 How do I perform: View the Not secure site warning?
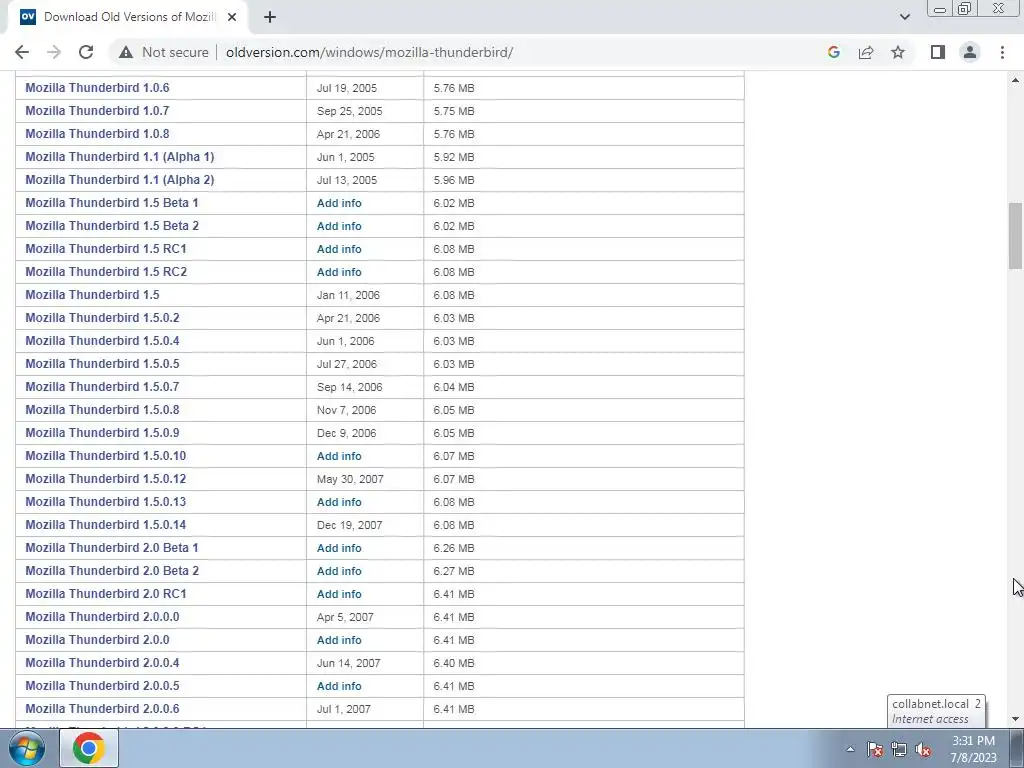click(x=164, y=52)
